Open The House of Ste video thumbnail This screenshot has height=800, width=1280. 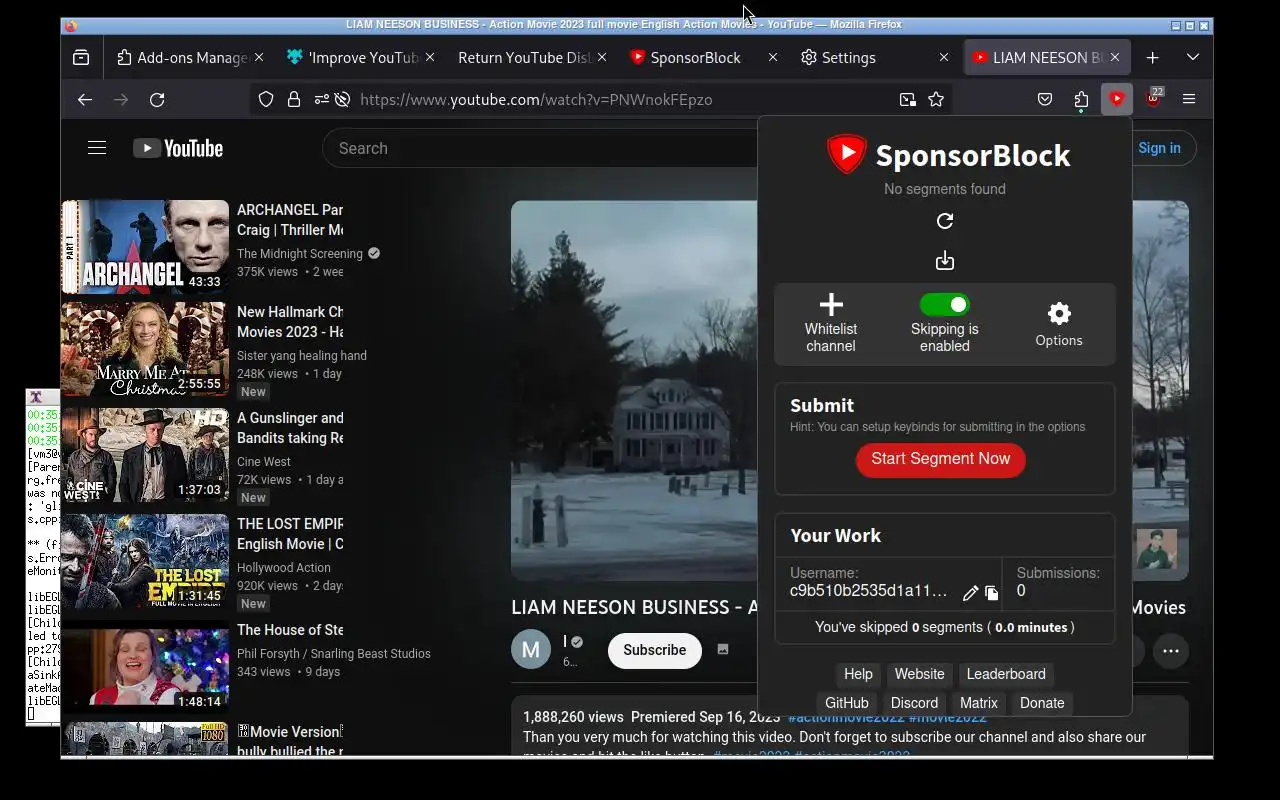[145, 667]
